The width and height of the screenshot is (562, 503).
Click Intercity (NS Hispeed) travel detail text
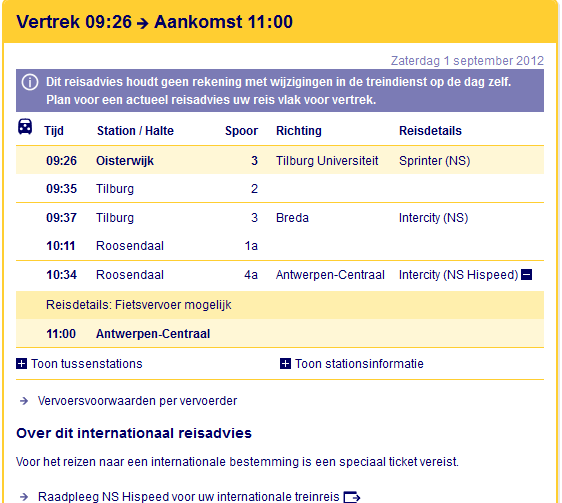[458, 275]
